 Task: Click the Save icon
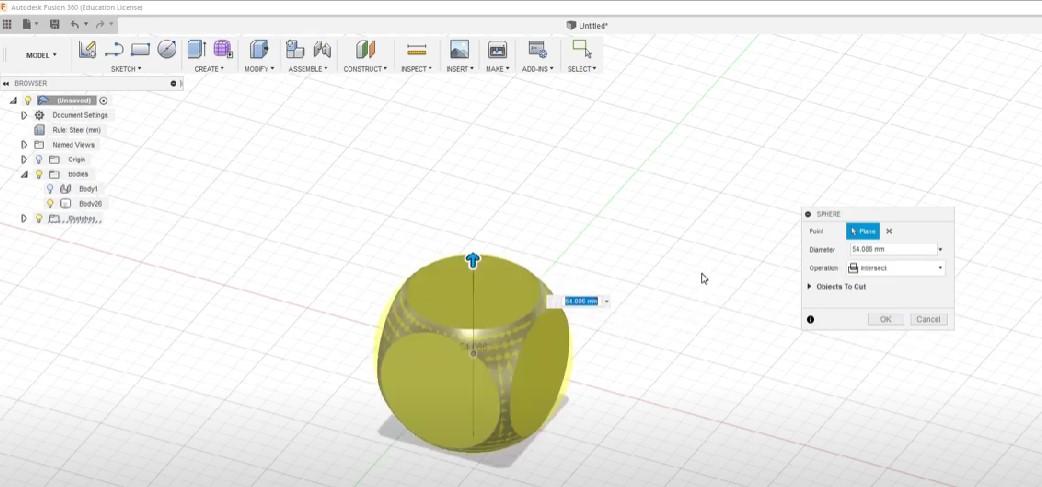click(x=54, y=25)
